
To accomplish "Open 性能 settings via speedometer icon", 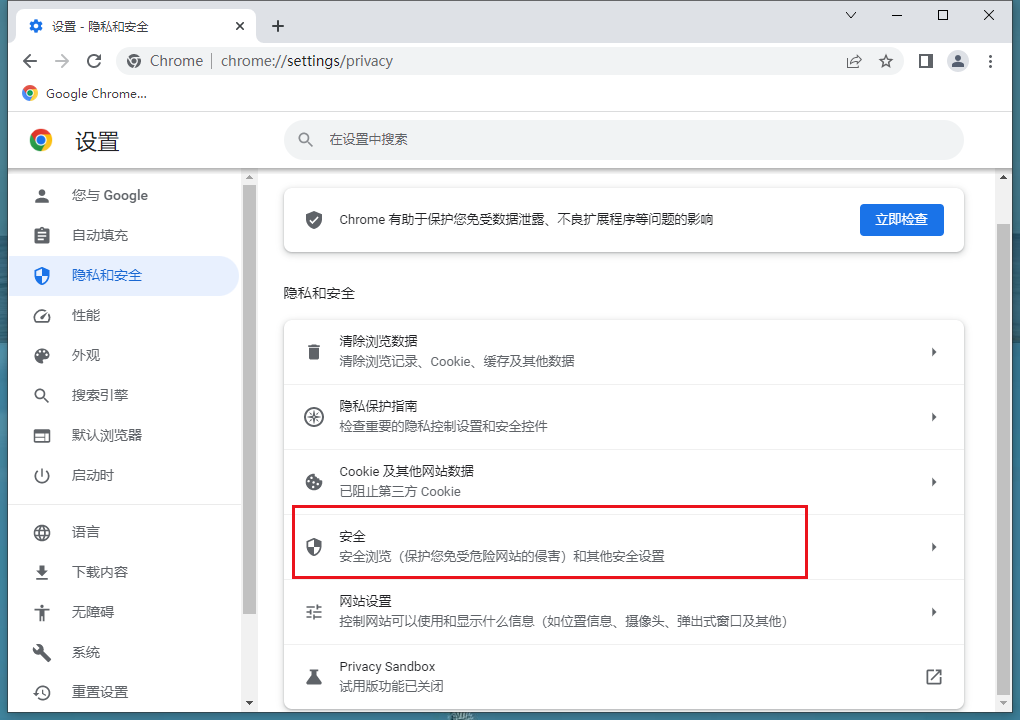I will point(41,315).
